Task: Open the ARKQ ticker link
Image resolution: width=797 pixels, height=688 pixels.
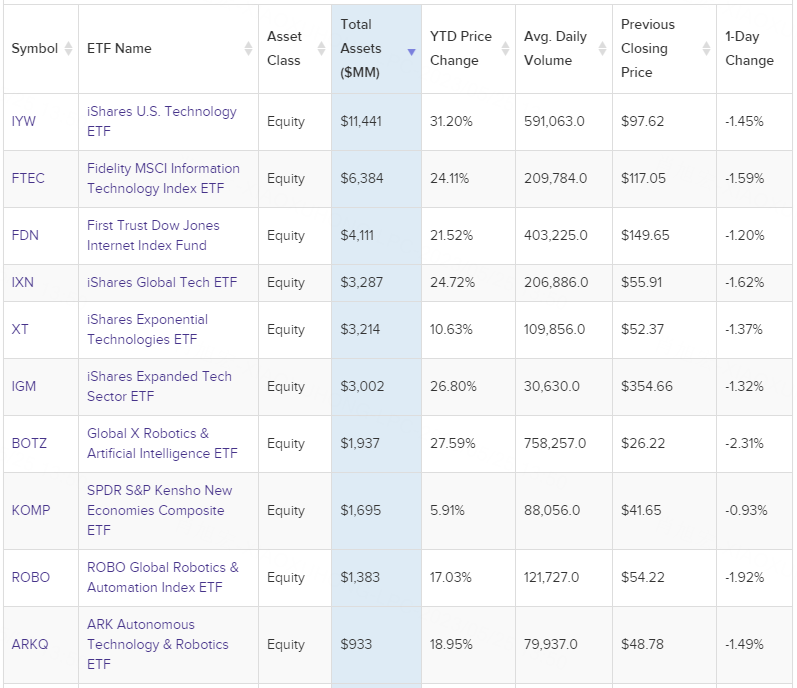Action: (x=31, y=644)
